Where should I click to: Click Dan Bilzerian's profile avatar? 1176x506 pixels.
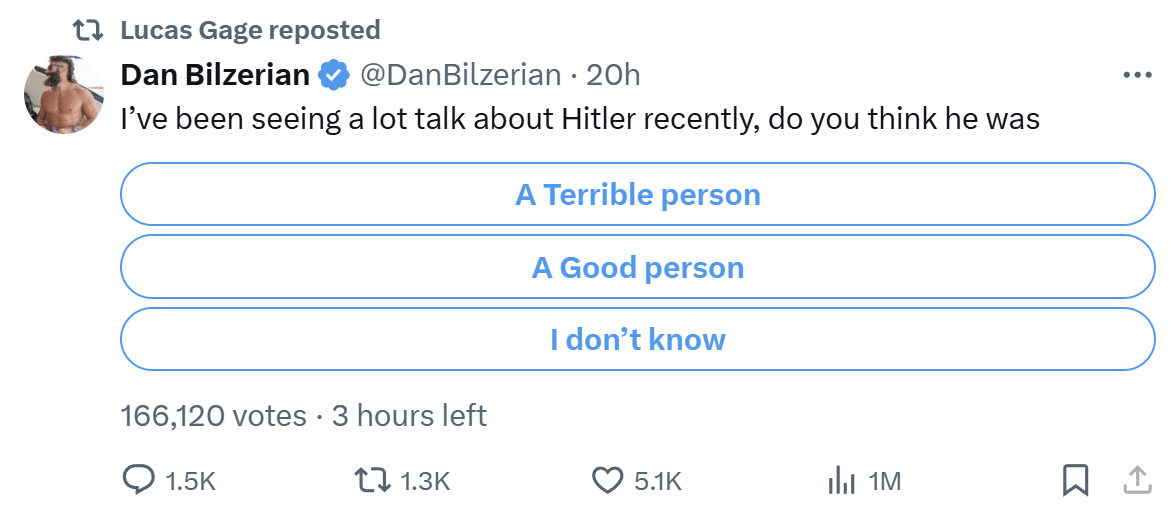(64, 94)
